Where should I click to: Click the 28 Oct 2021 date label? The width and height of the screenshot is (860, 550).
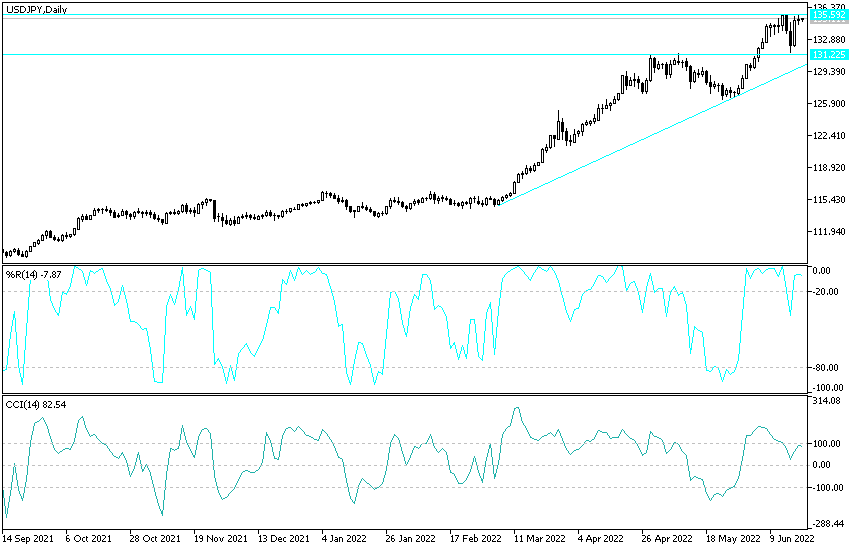click(x=155, y=538)
